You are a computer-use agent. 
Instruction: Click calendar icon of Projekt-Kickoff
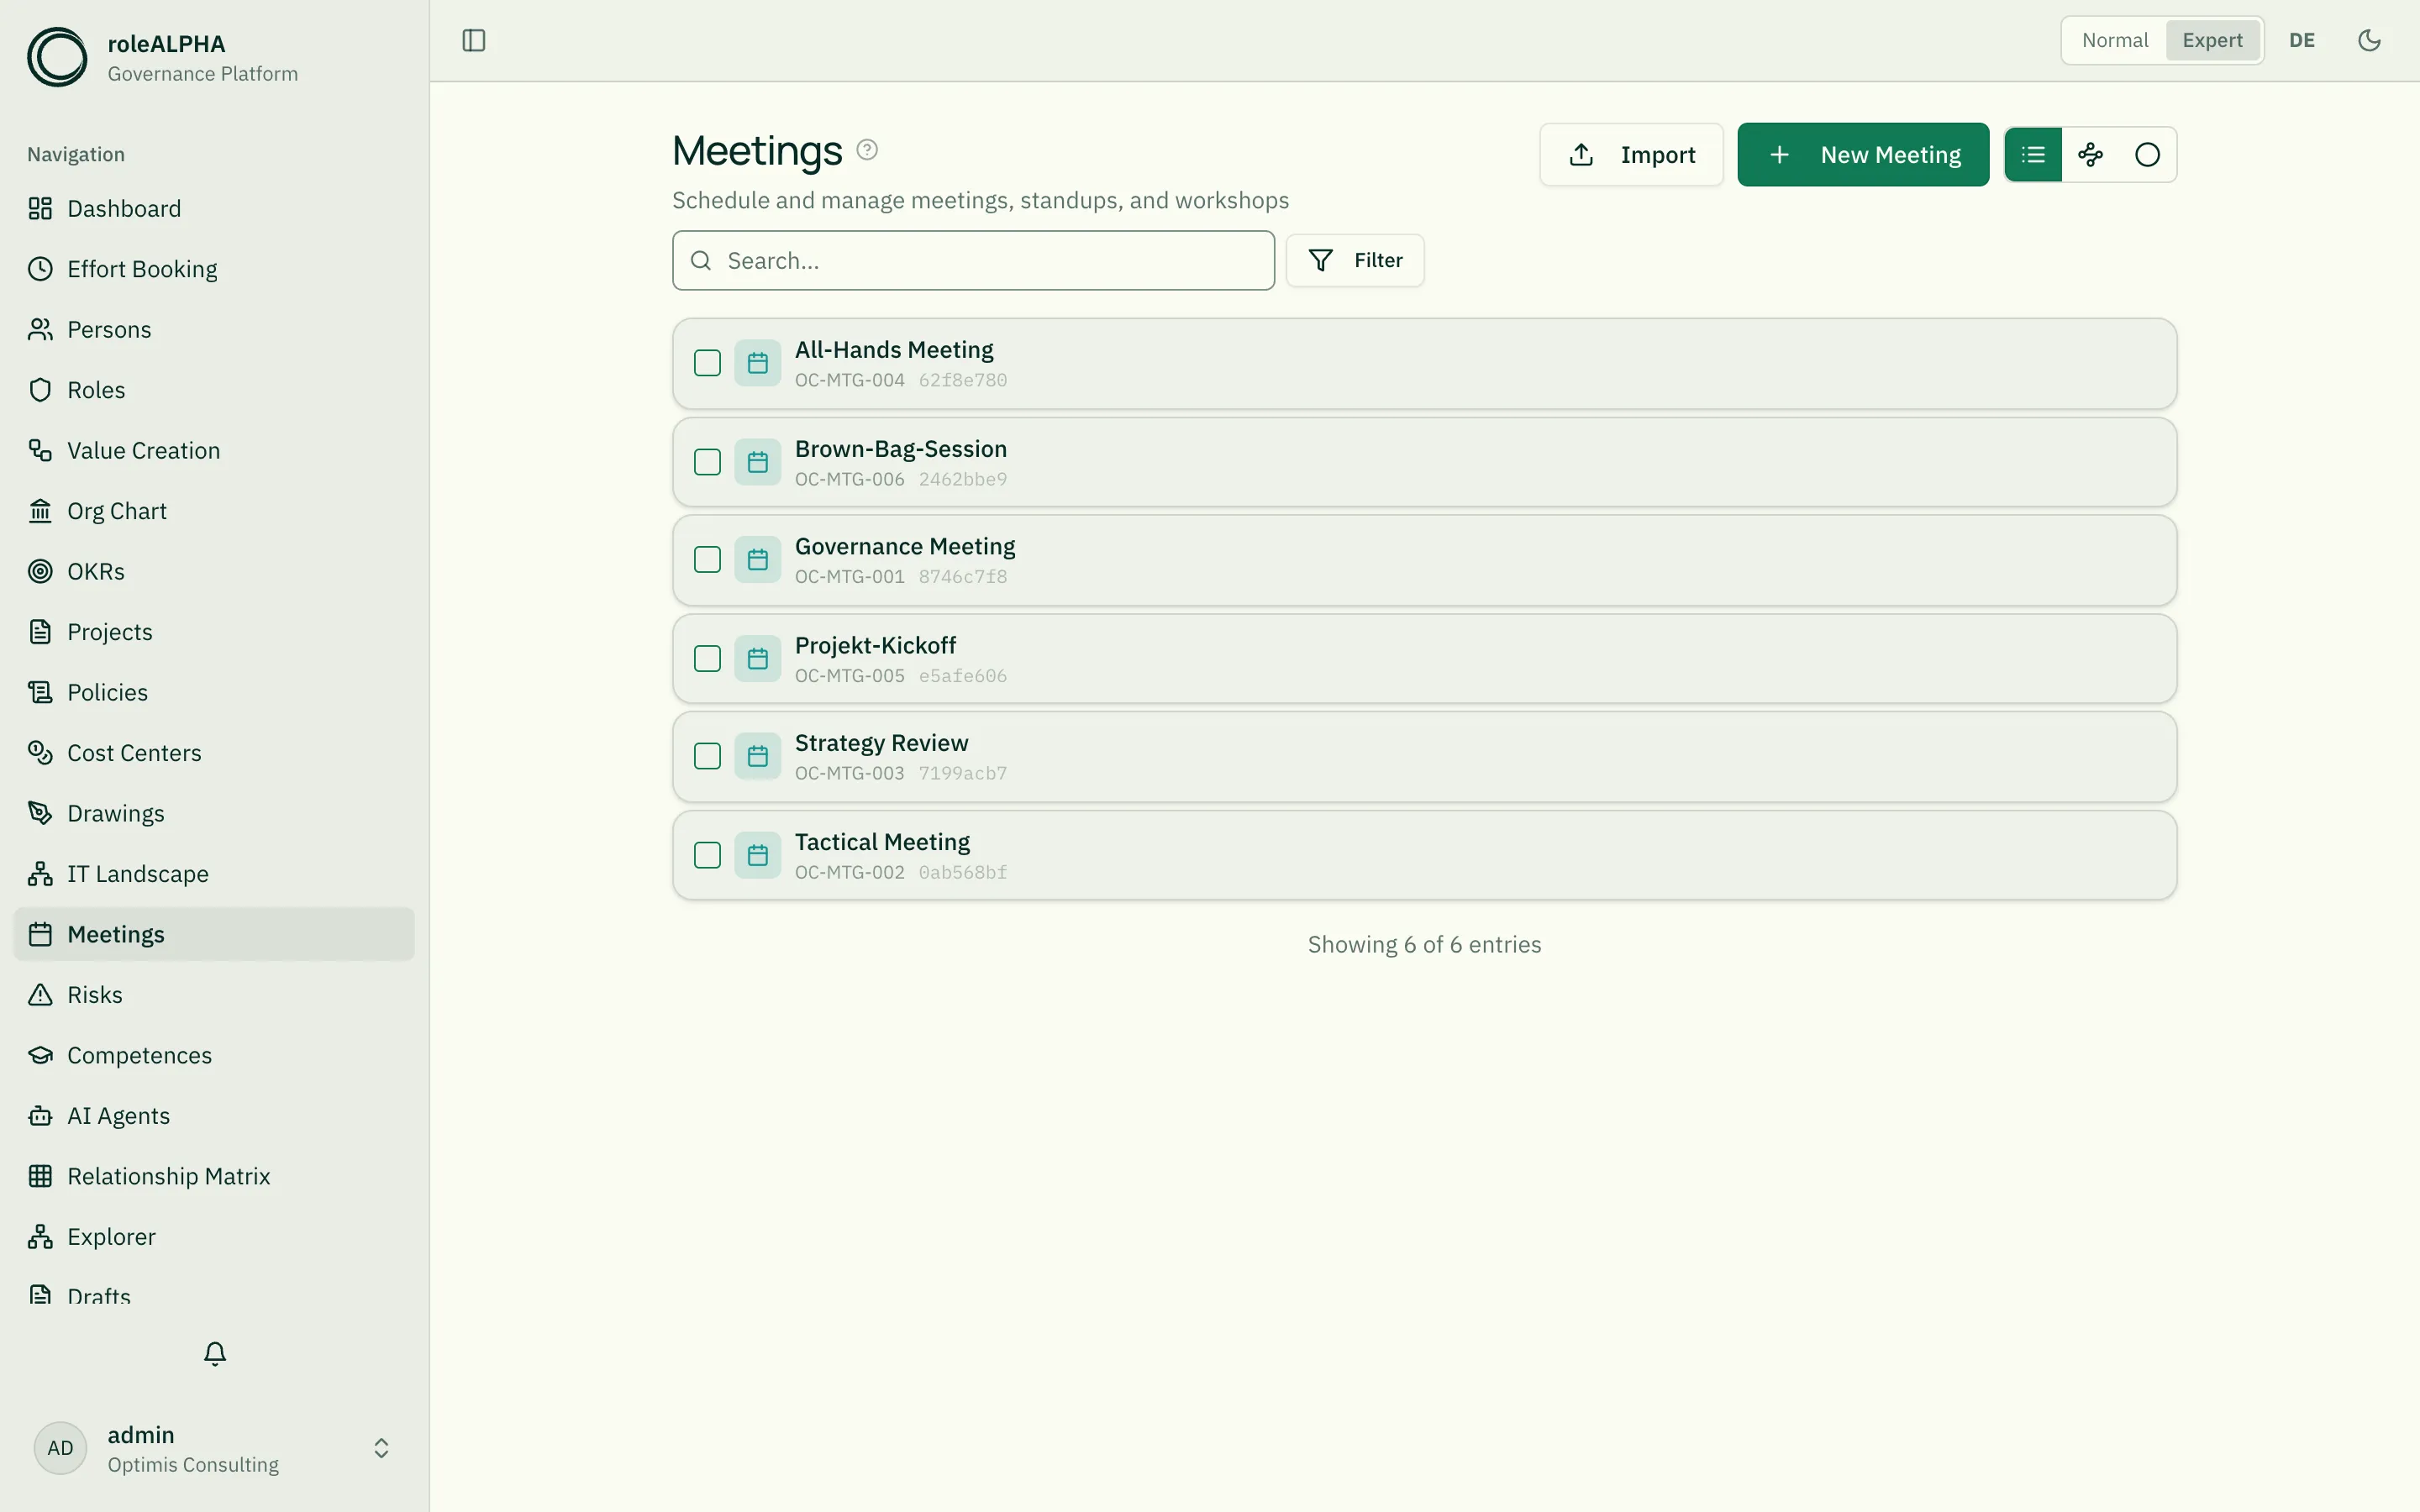tap(758, 659)
